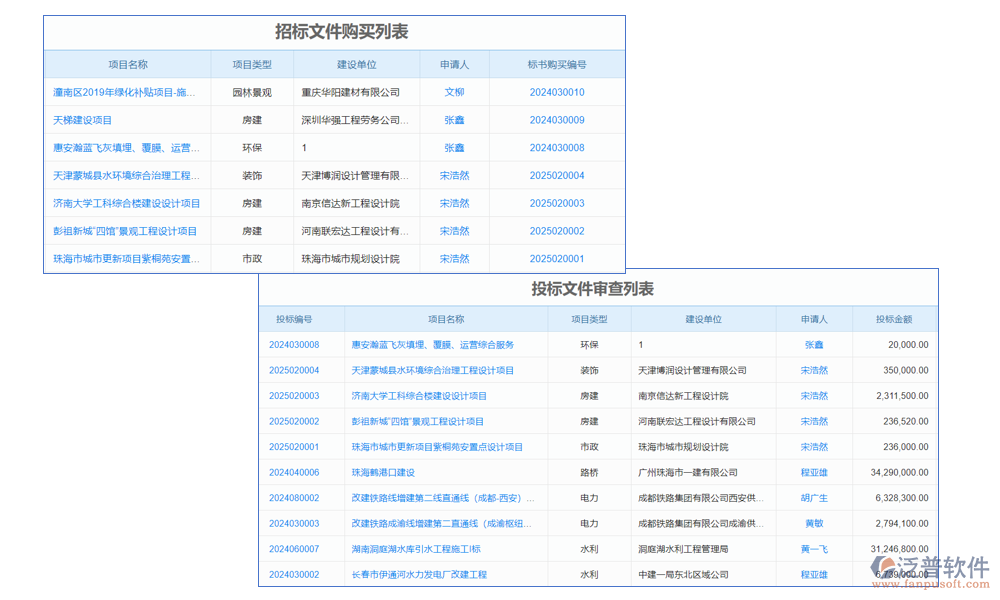
Task: Click 张鑫 applicant for 惠安瀚蓝飞灰填埋 project
Action: [454, 147]
